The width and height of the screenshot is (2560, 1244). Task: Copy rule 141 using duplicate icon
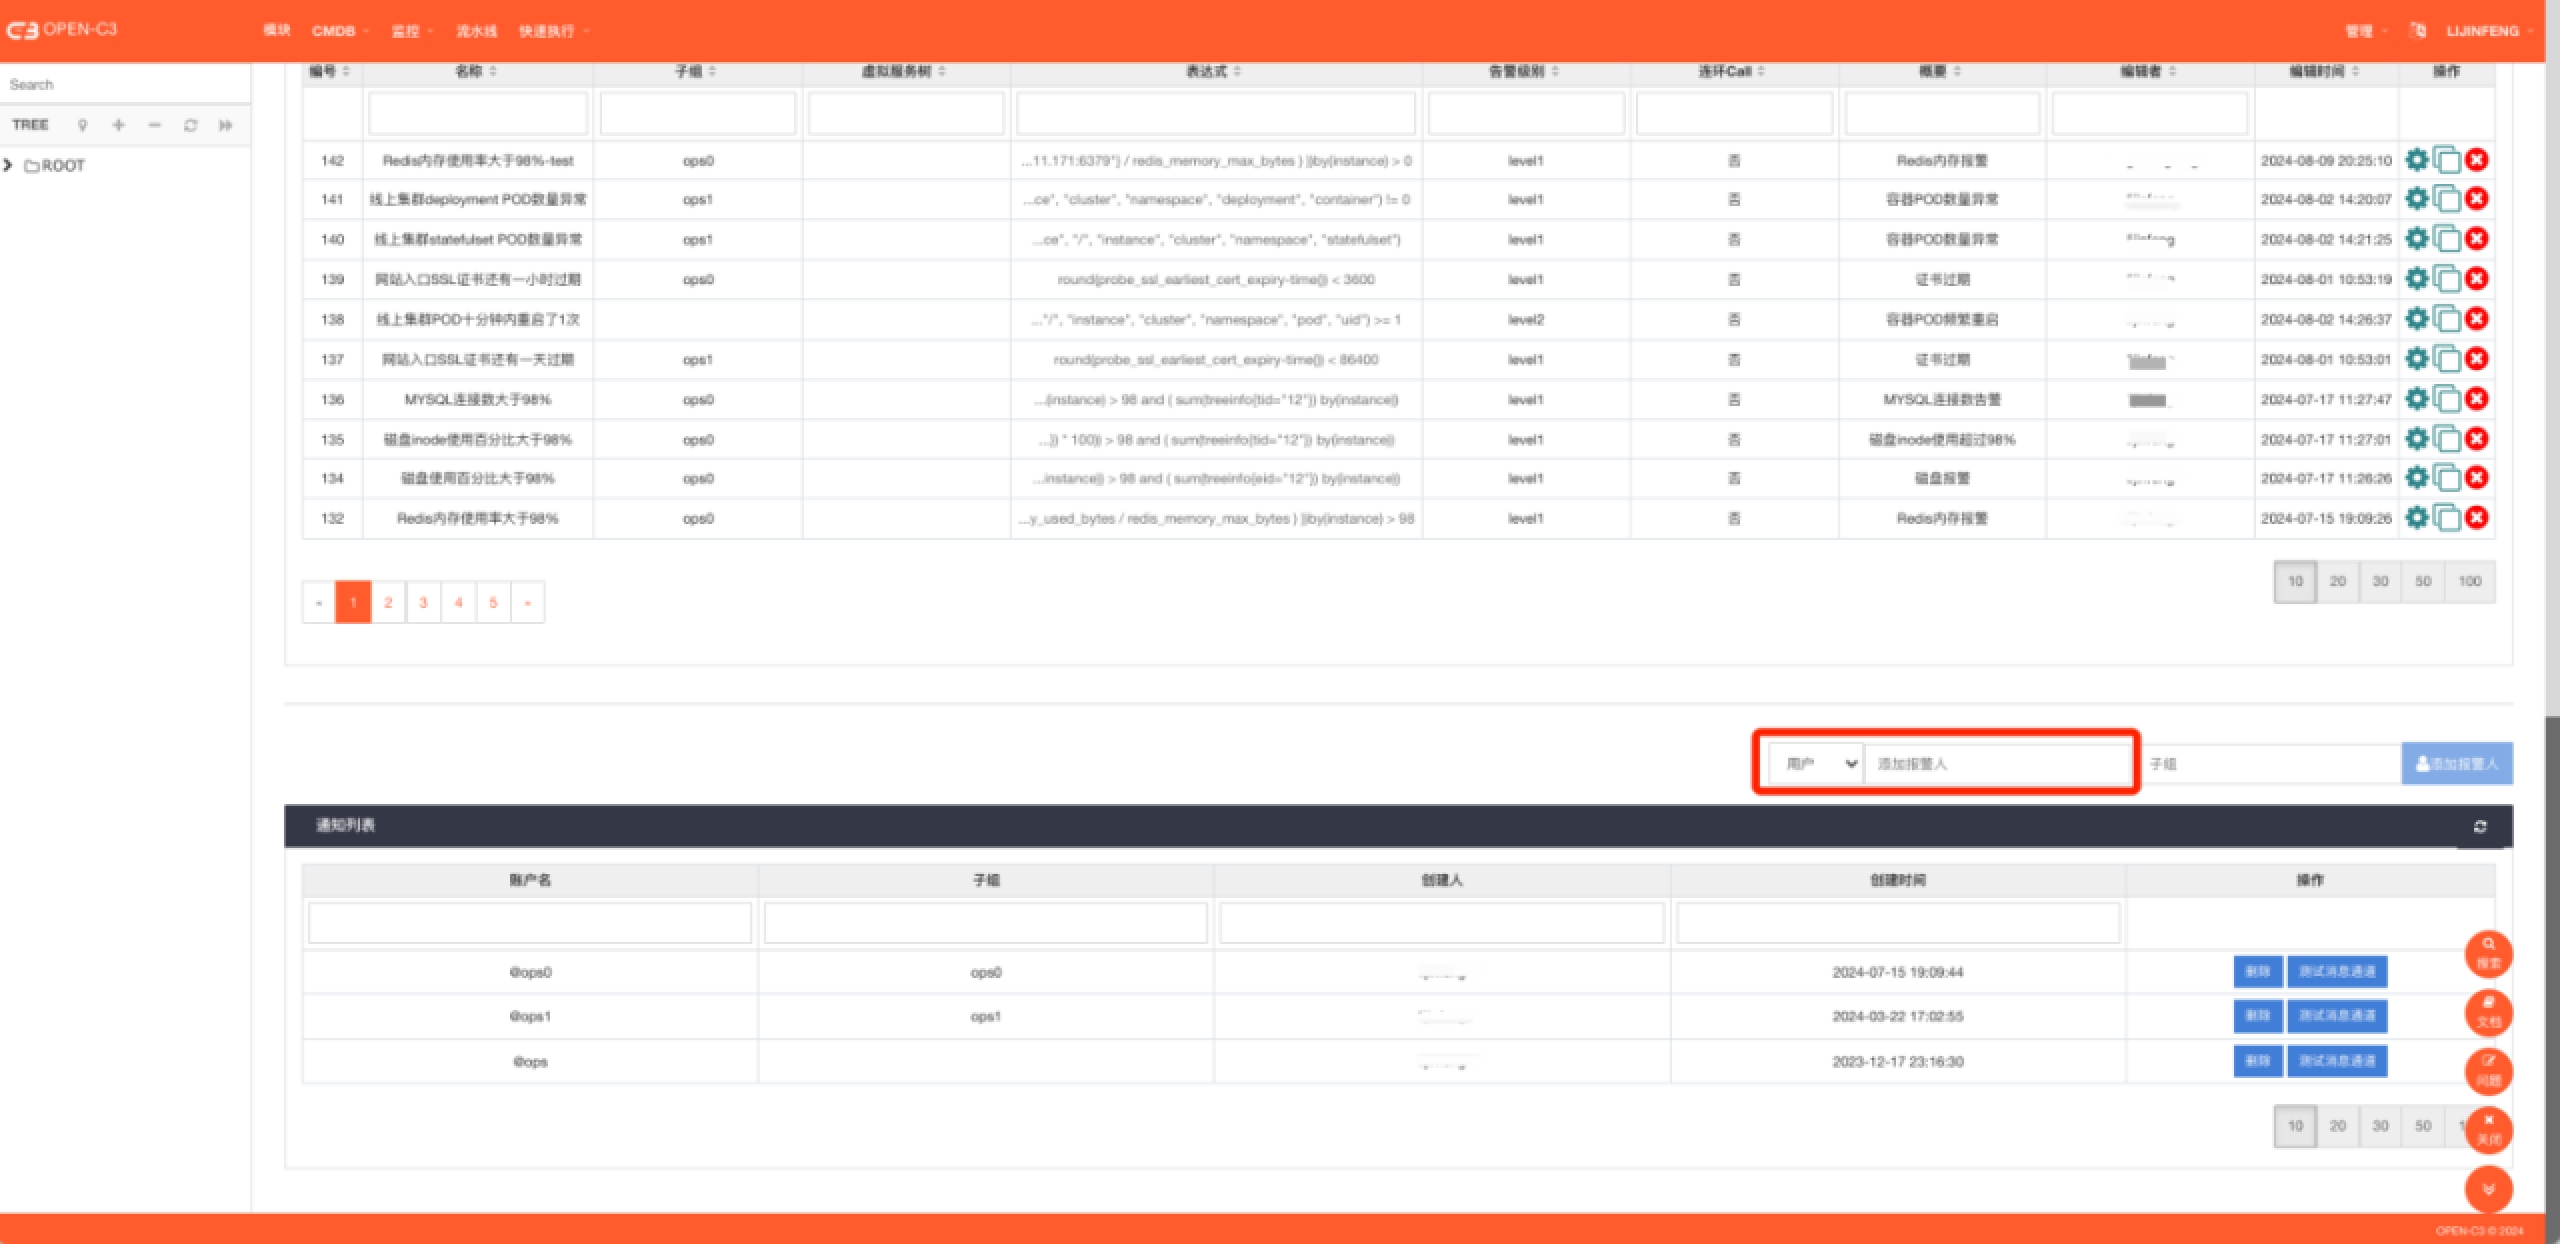click(2446, 199)
